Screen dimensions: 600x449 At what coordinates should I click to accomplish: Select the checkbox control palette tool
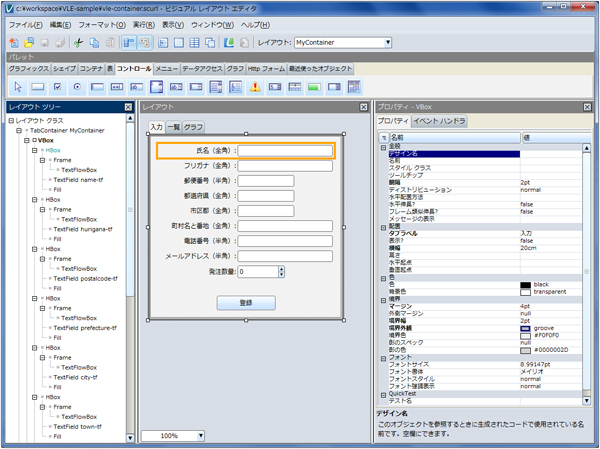pyautogui.click(x=57, y=87)
